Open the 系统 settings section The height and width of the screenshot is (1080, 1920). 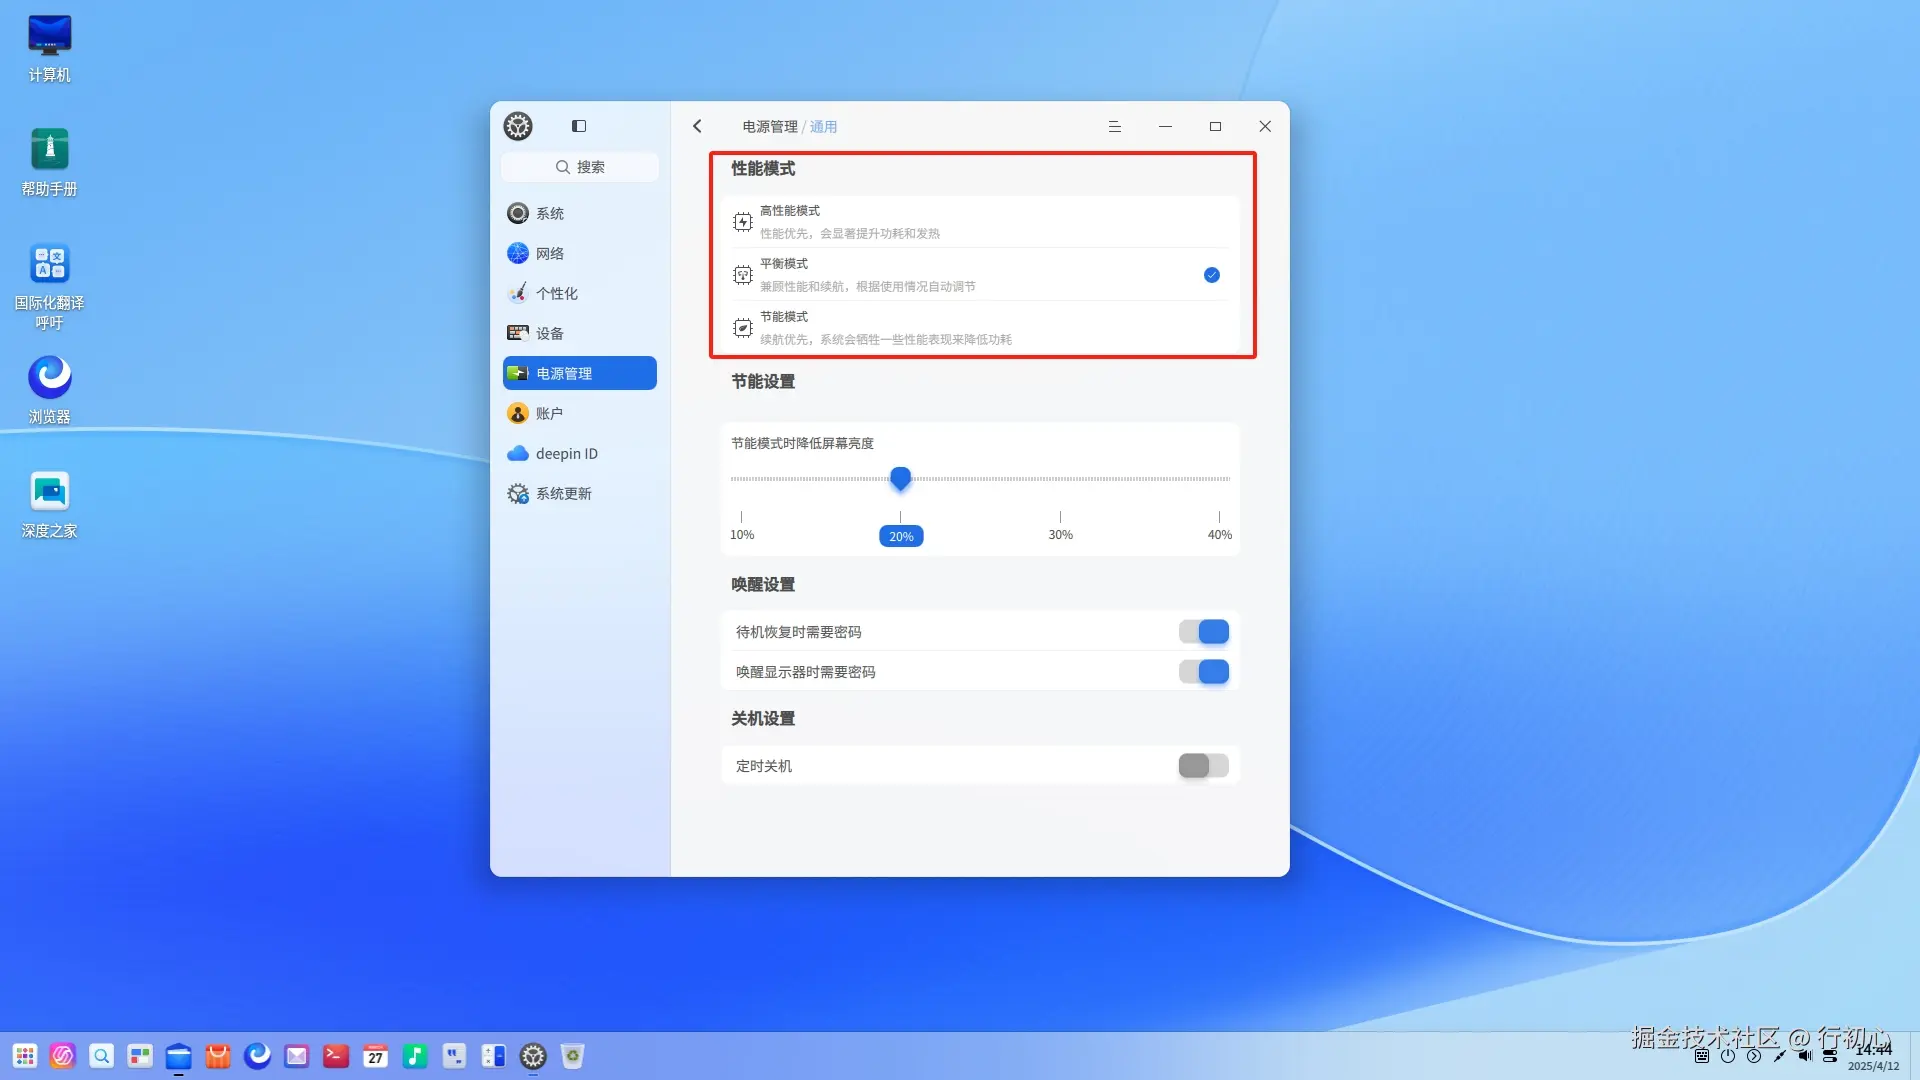pyautogui.click(x=580, y=213)
